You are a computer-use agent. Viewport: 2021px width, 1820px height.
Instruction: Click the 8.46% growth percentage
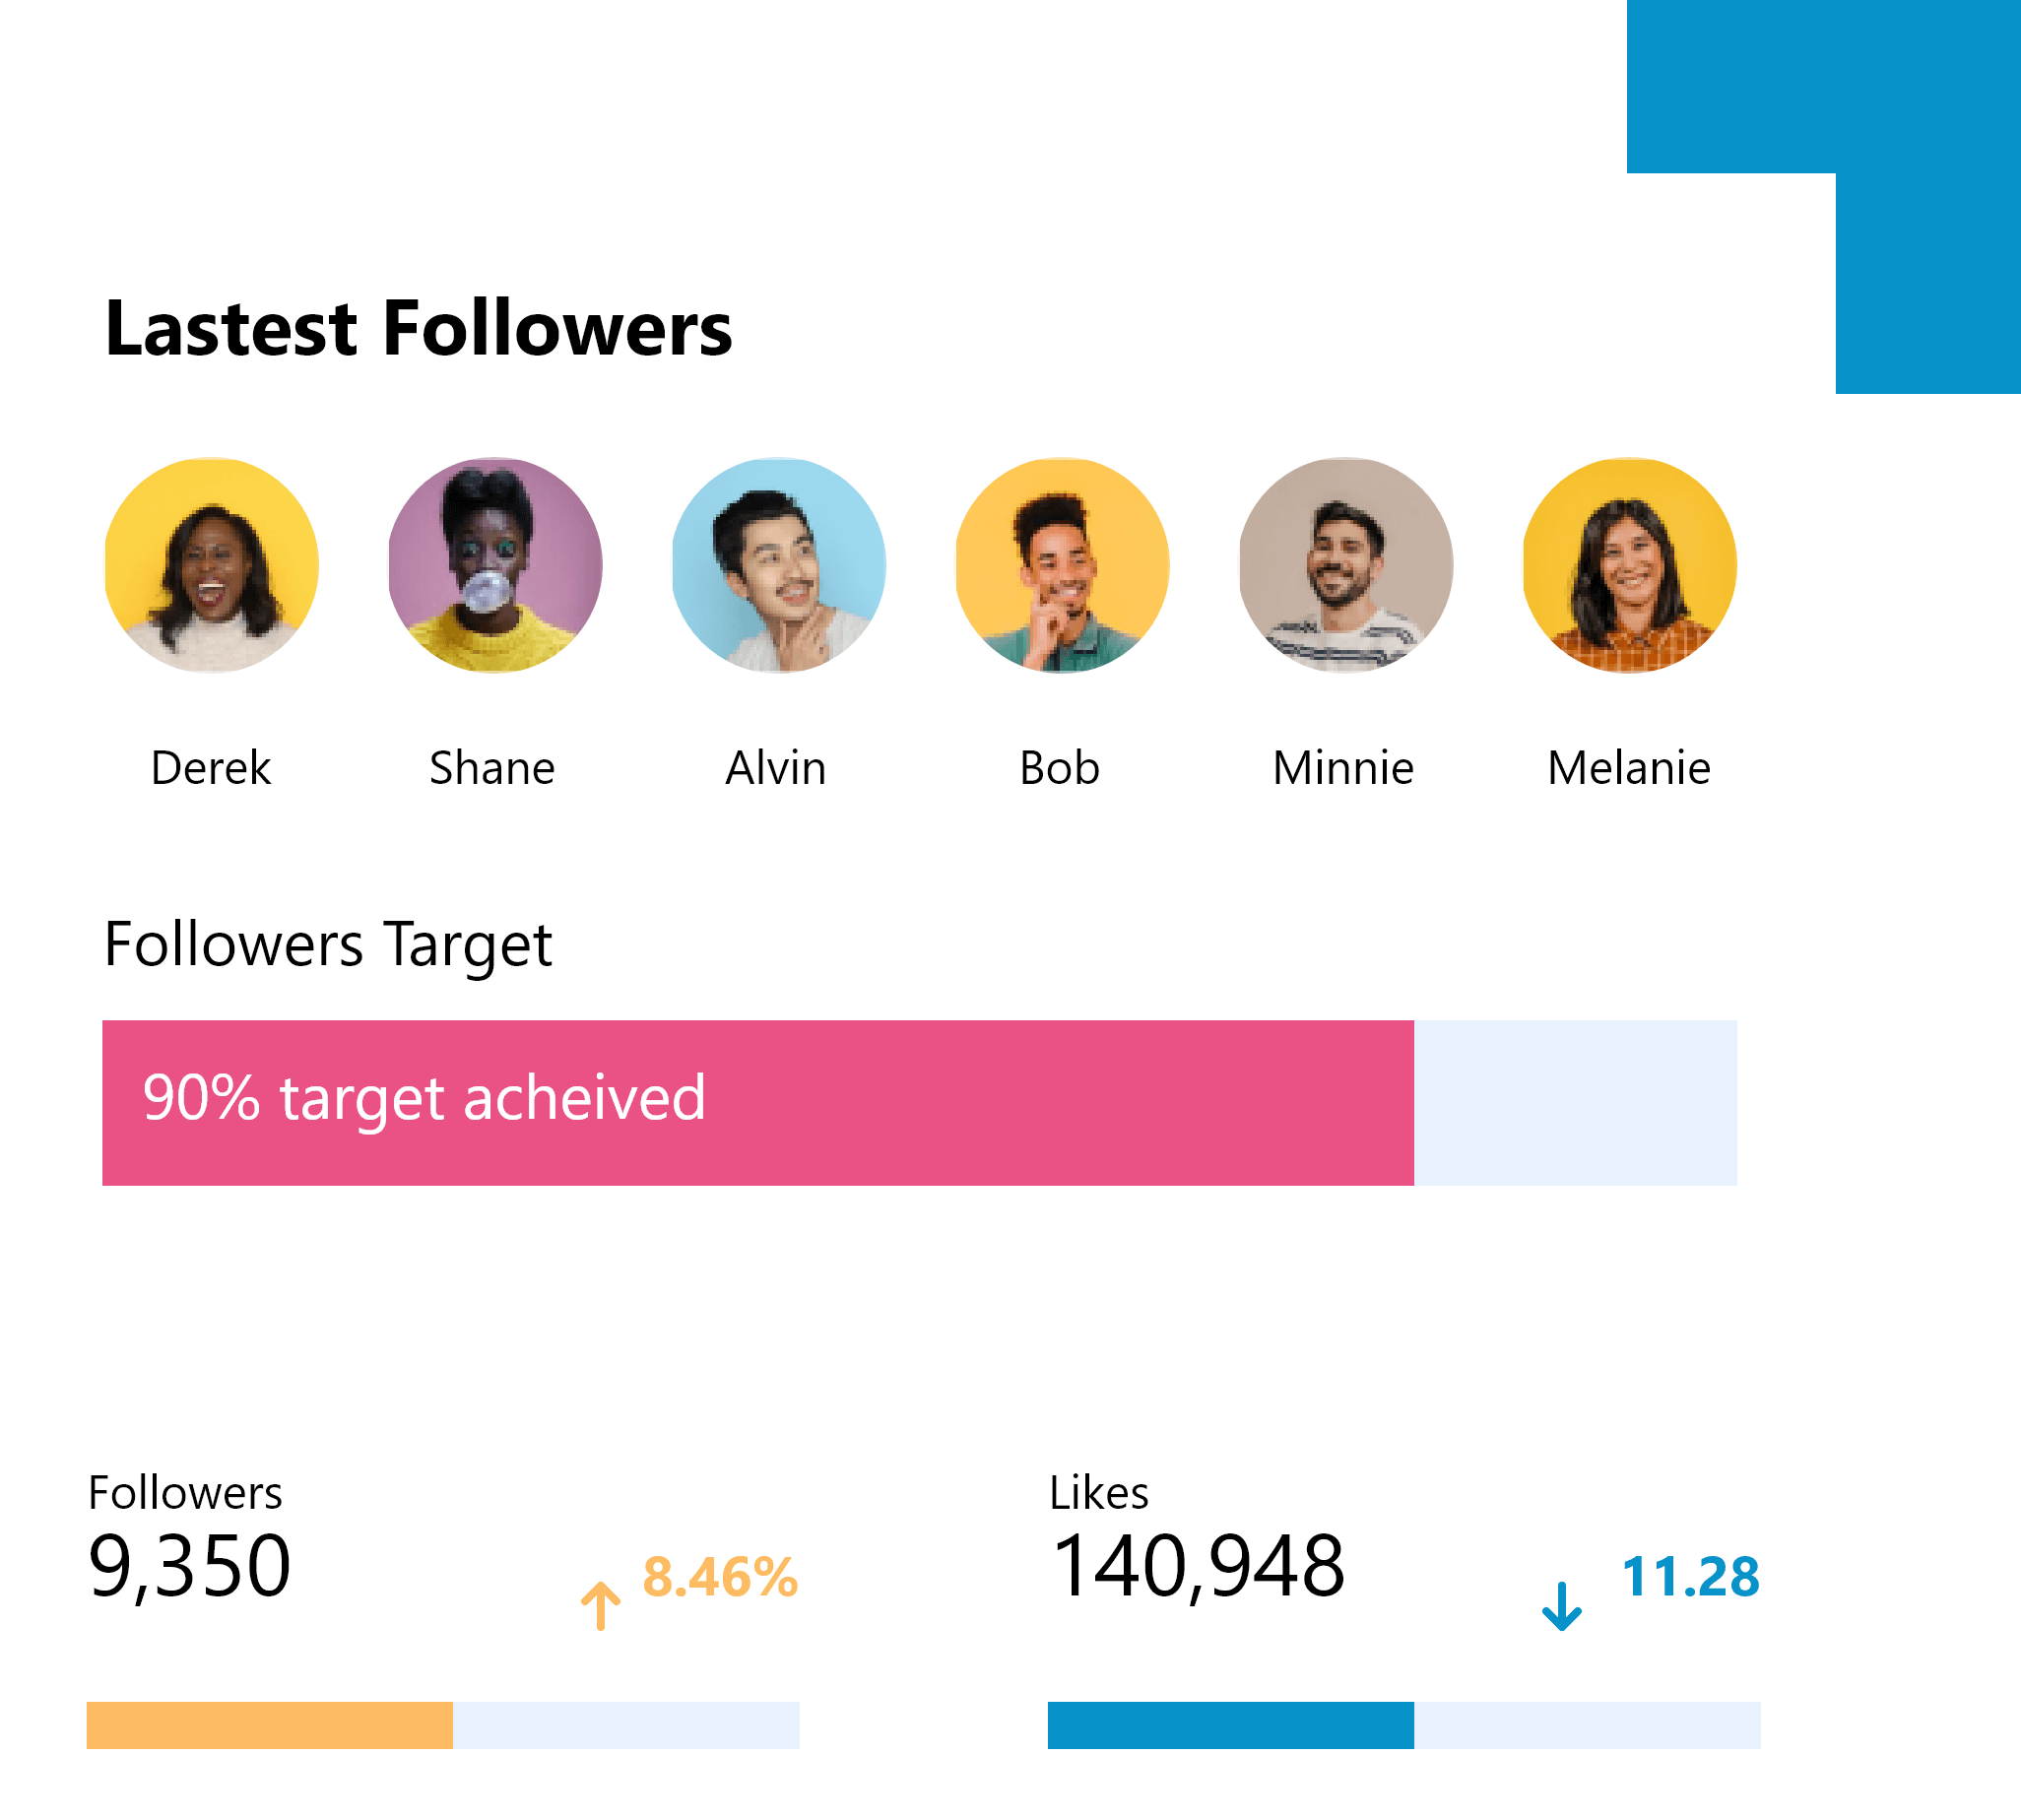pyautogui.click(x=720, y=1577)
